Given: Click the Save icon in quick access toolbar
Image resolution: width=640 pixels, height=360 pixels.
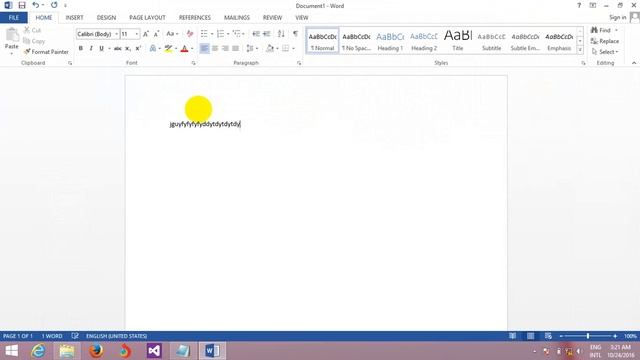Looking at the screenshot, I should click(22, 5).
